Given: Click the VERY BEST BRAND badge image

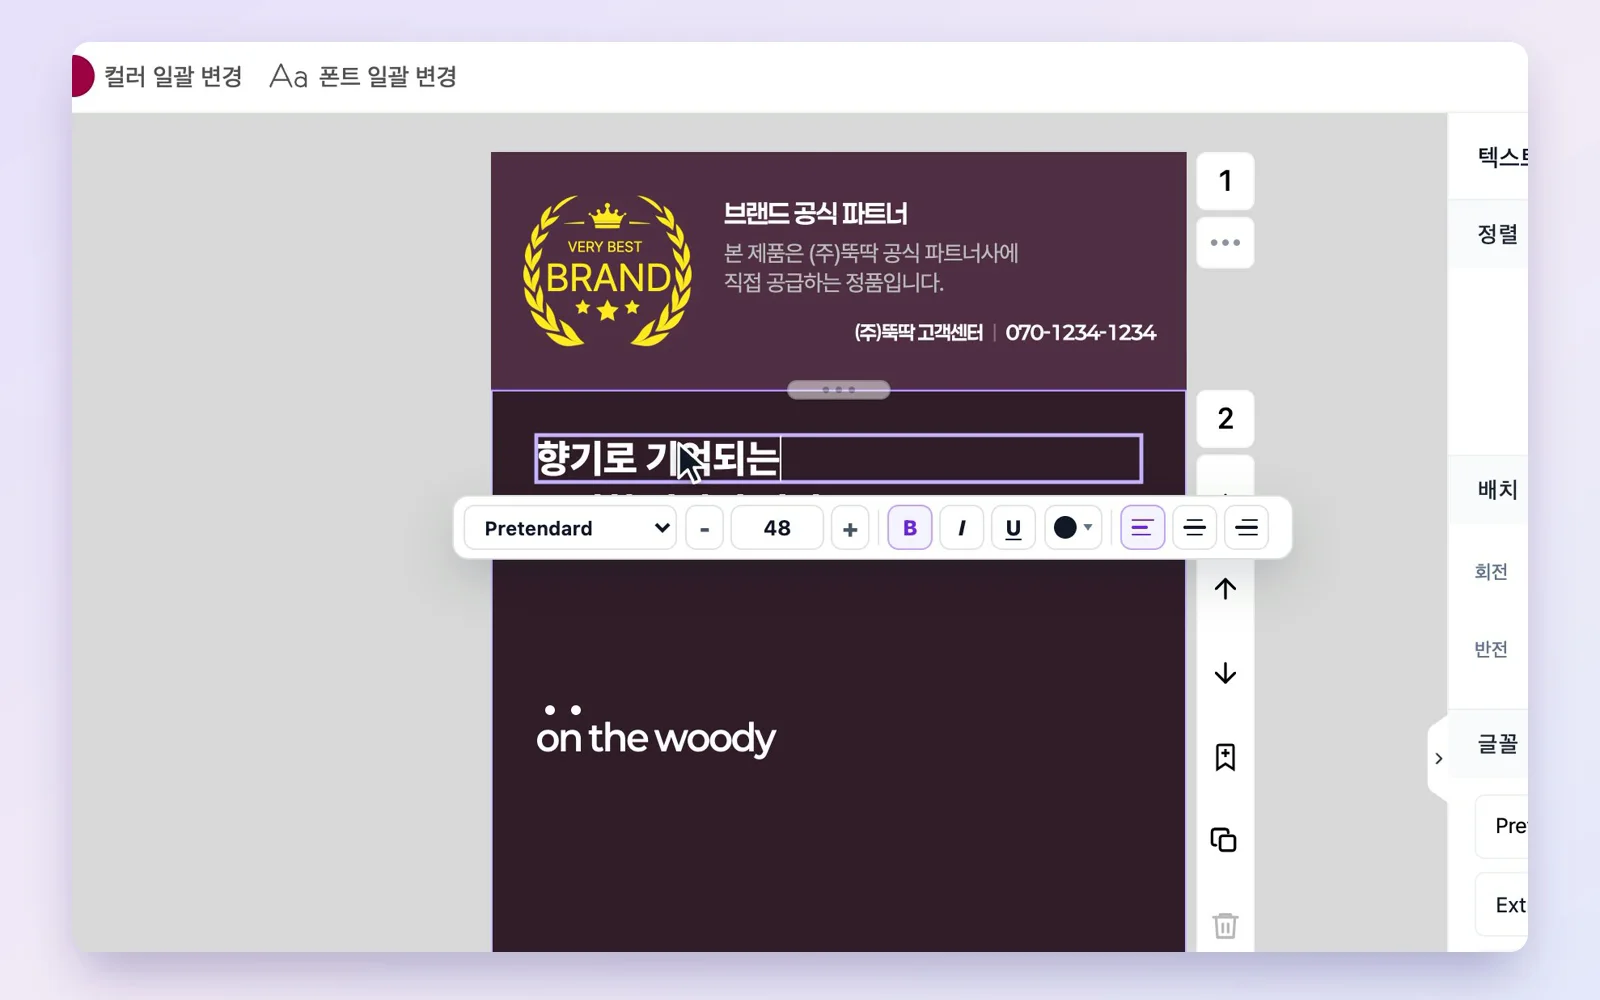Looking at the screenshot, I should 607,271.
